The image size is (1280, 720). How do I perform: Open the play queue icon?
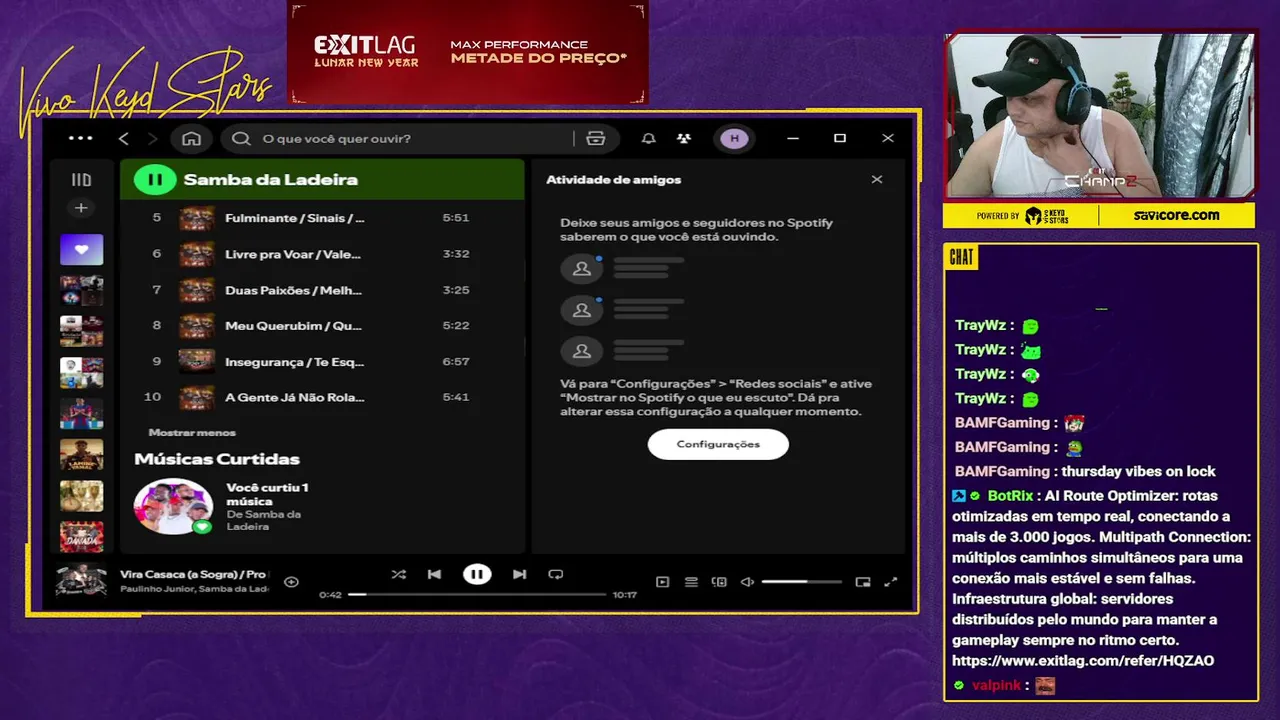coord(690,582)
